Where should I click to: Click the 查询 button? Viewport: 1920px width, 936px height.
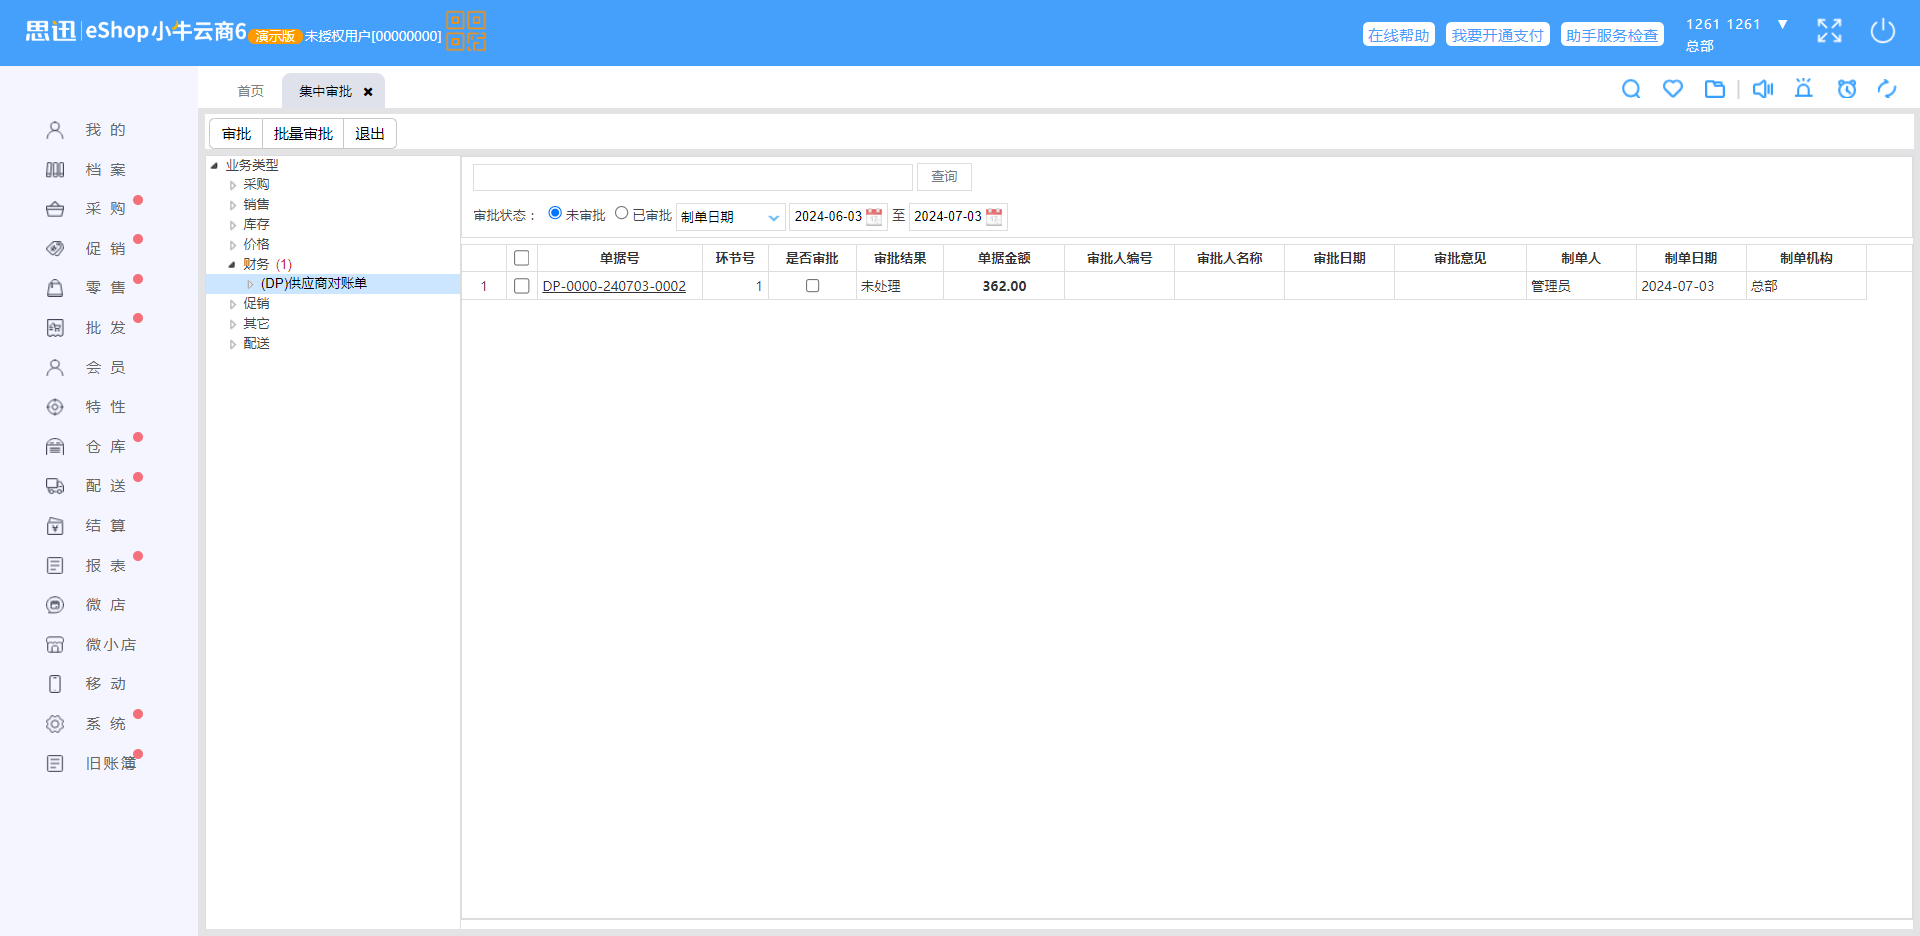pyautogui.click(x=944, y=177)
